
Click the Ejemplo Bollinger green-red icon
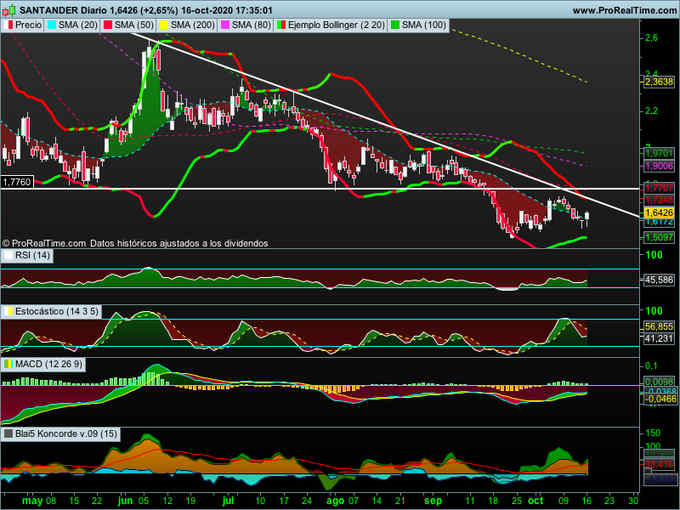(281, 25)
